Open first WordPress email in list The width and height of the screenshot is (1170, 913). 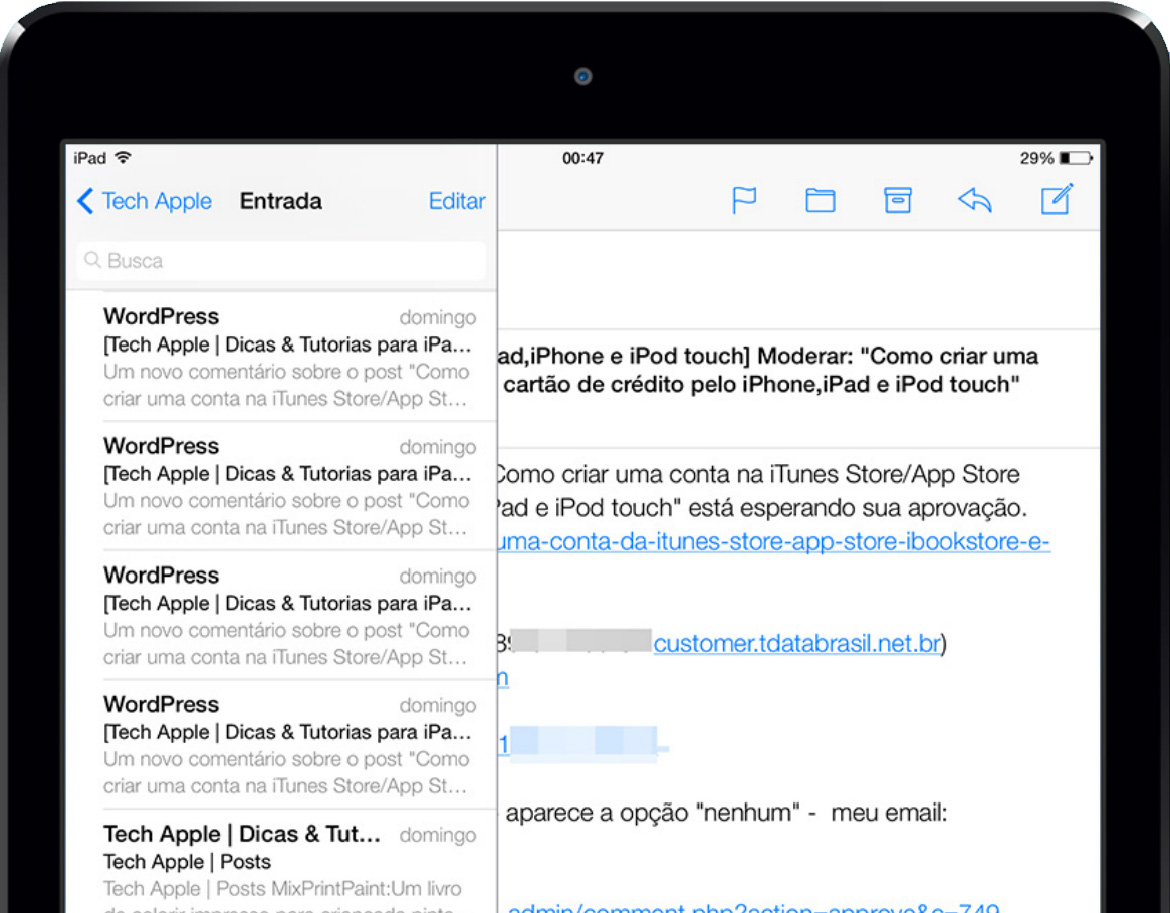[x=281, y=357]
